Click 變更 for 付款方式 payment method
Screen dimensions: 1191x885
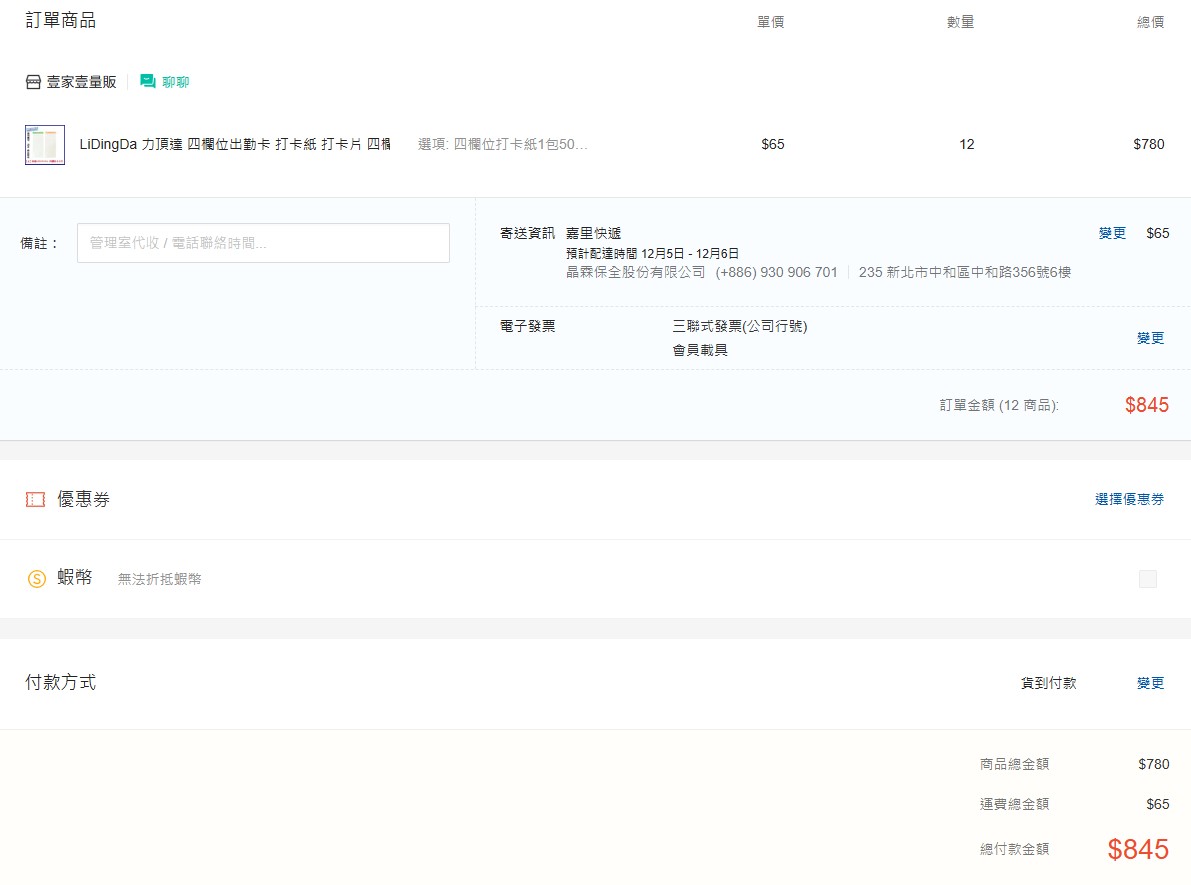pyautogui.click(x=1150, y=683)
